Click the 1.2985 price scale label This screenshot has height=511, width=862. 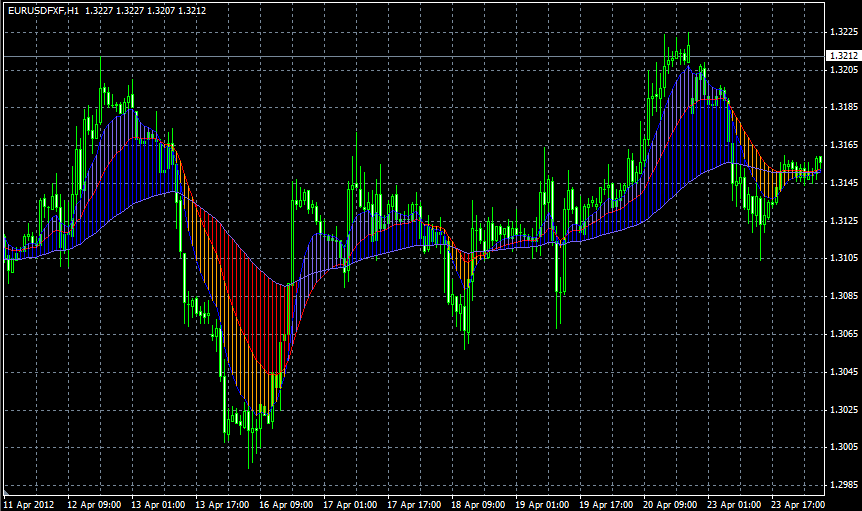pos(844,485)
